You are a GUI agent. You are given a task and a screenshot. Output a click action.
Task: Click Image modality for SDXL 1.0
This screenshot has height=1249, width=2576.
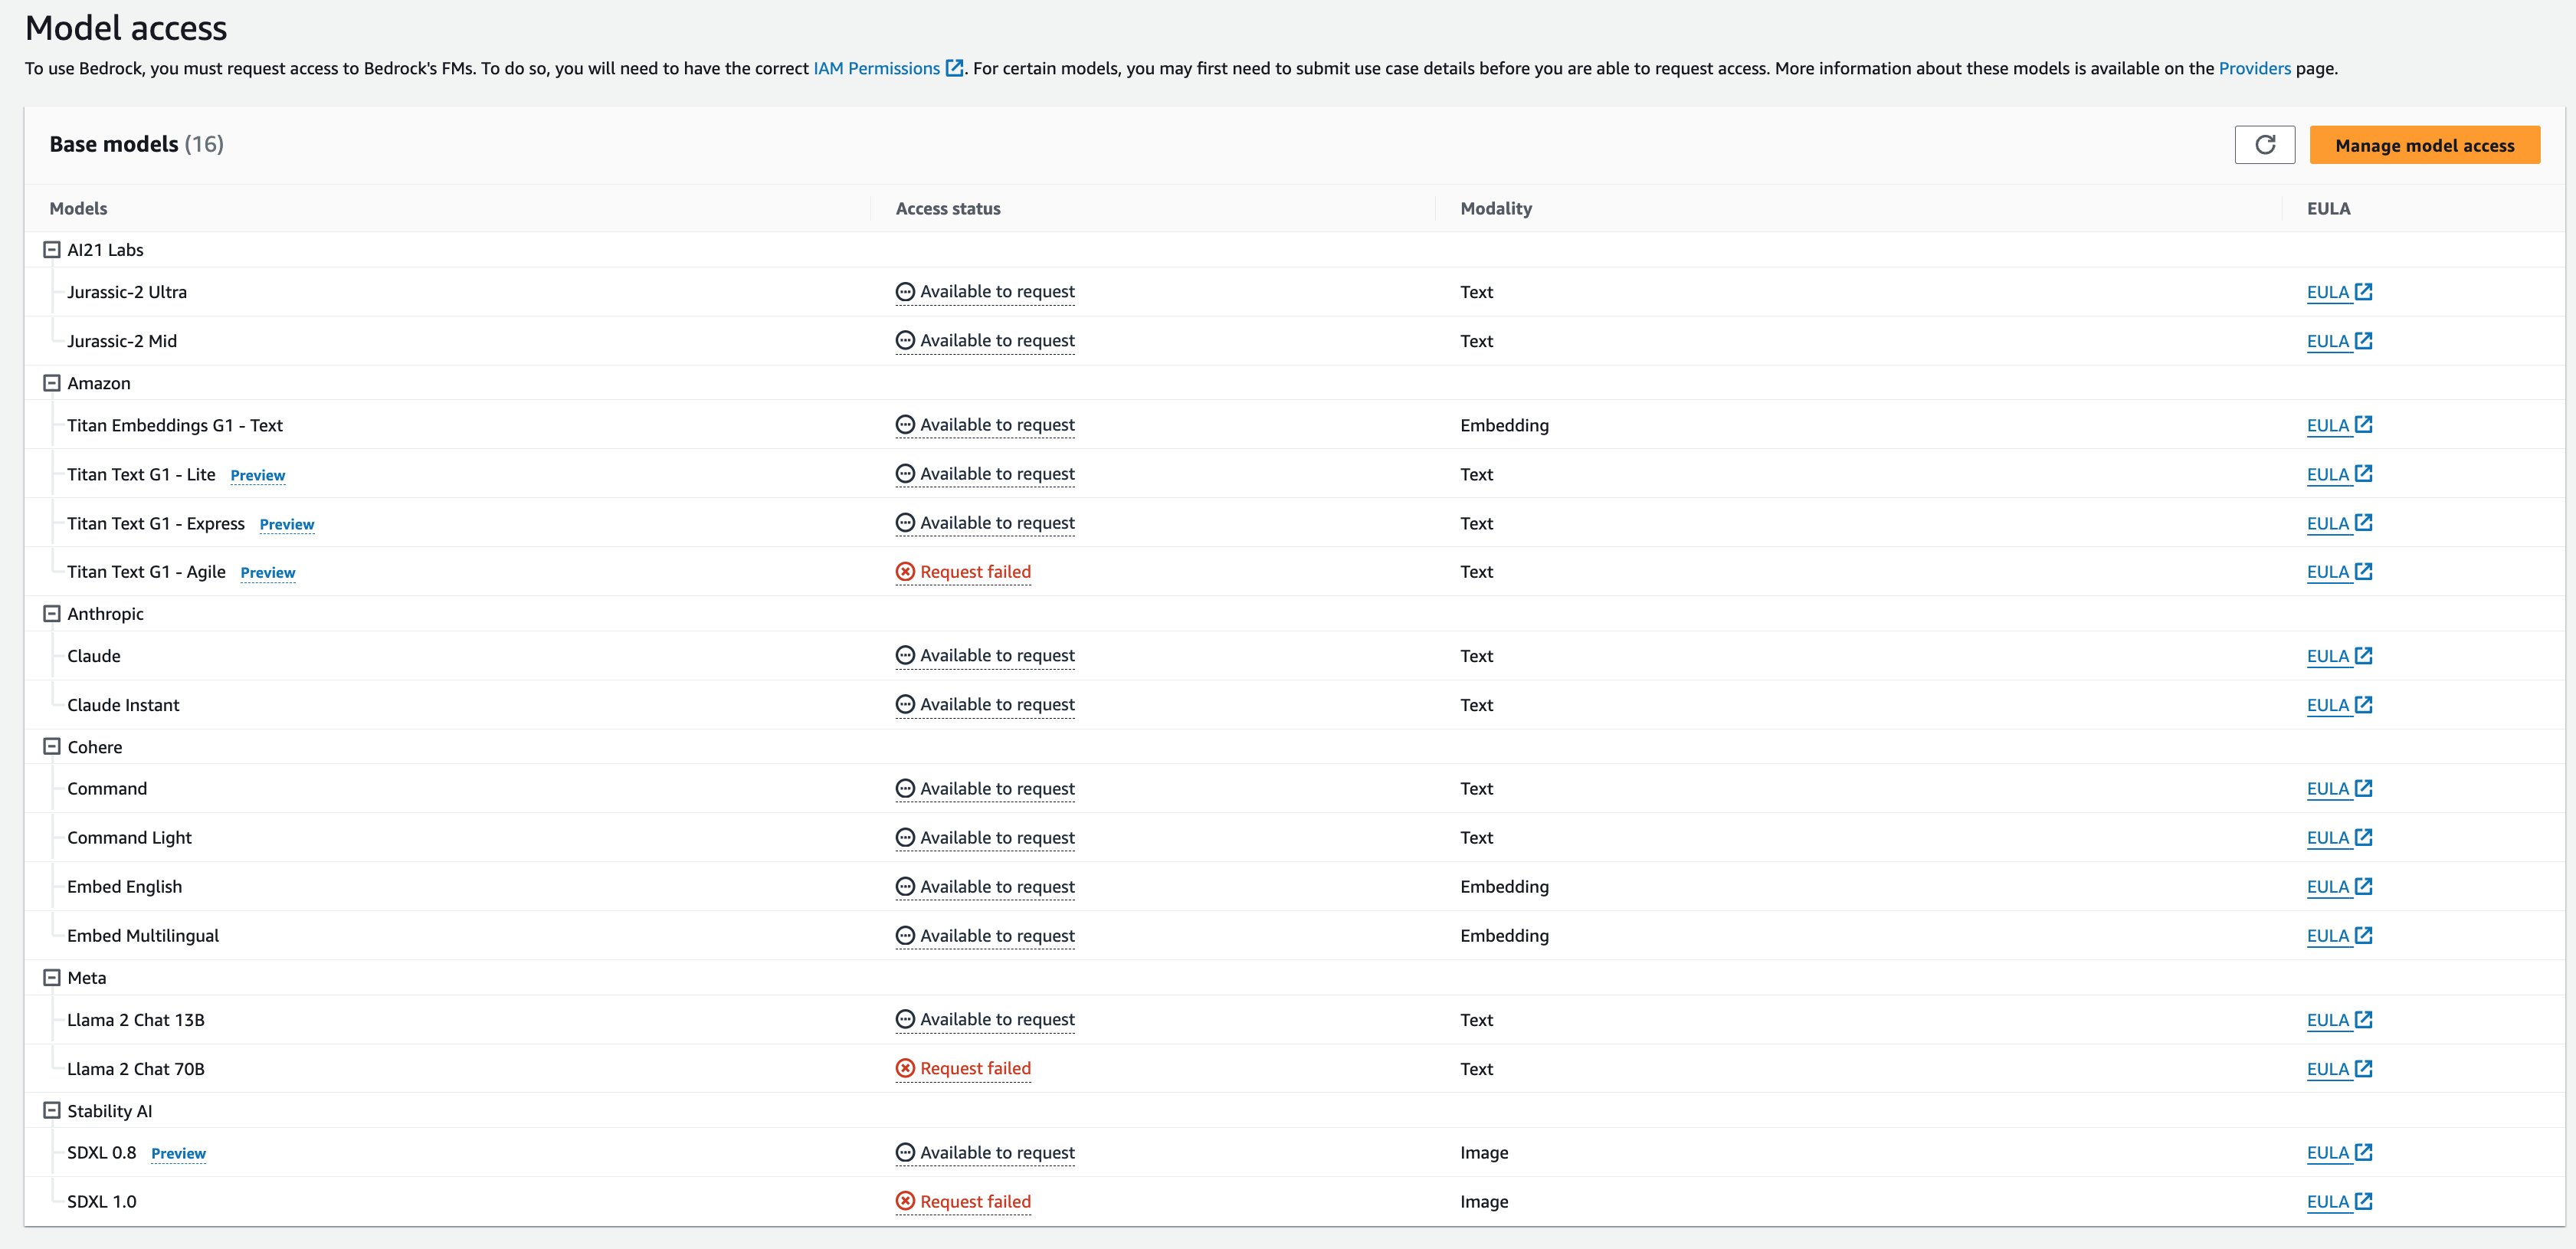(1484, 1202)
